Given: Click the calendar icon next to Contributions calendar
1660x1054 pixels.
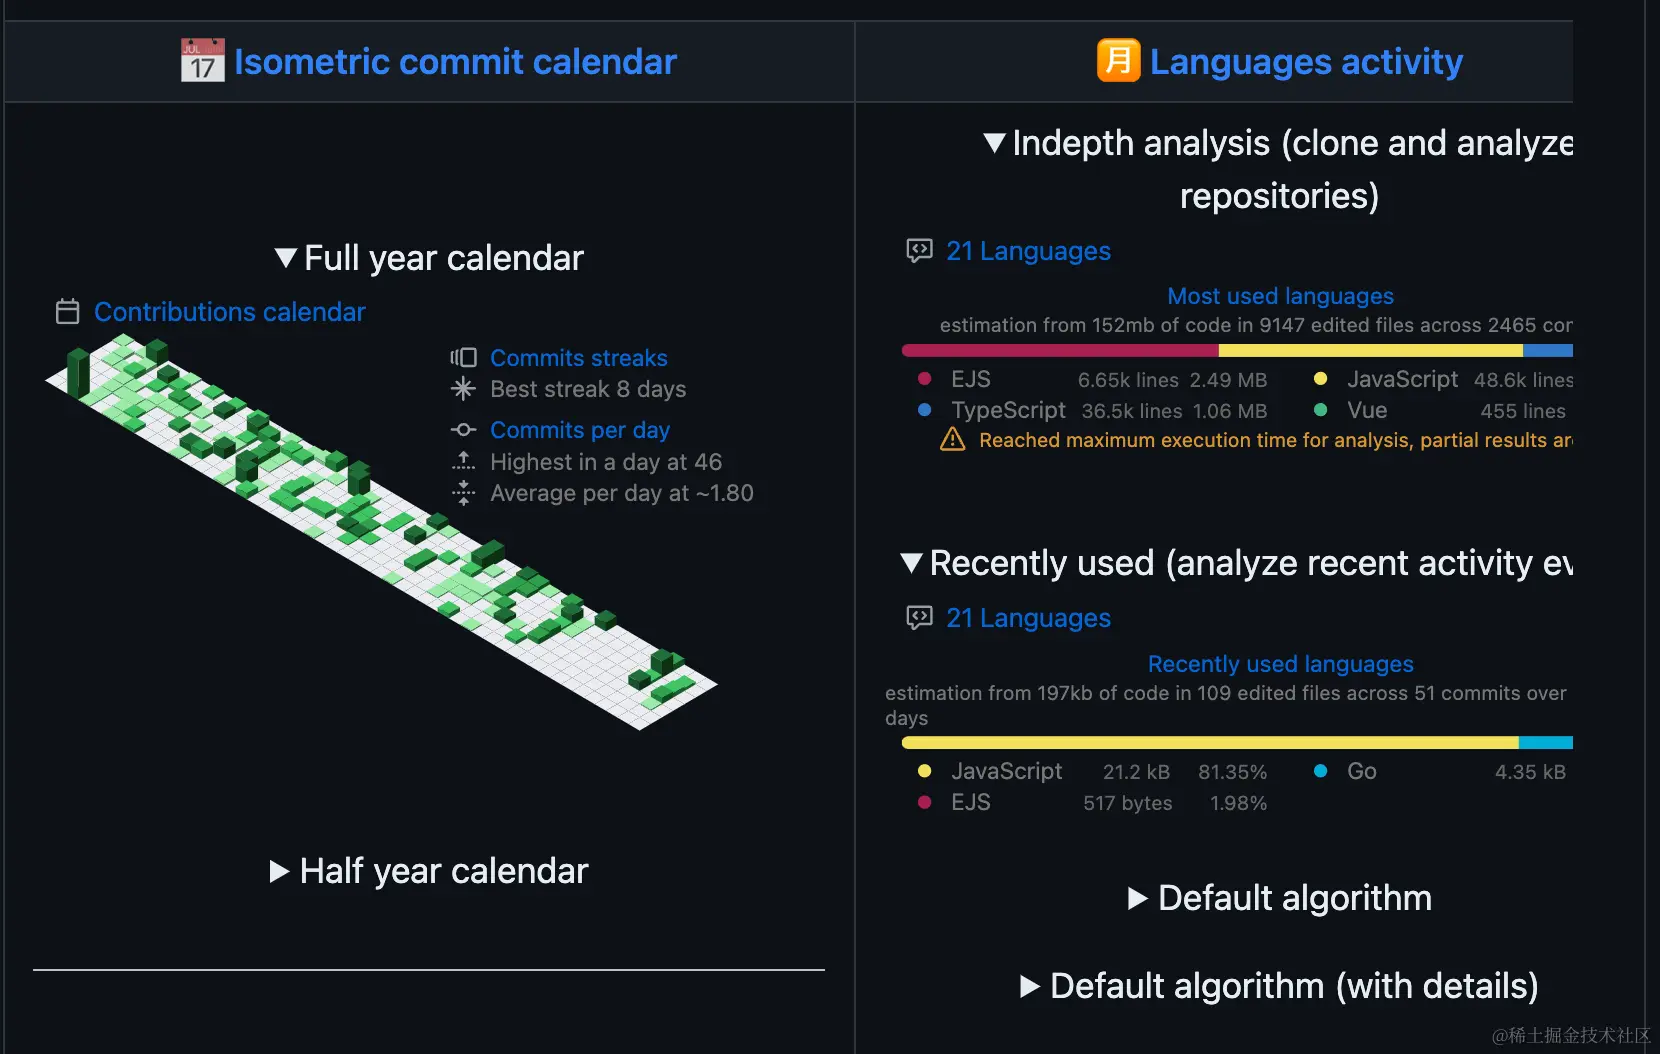Looking at the screenshot, I should (67, 312).
